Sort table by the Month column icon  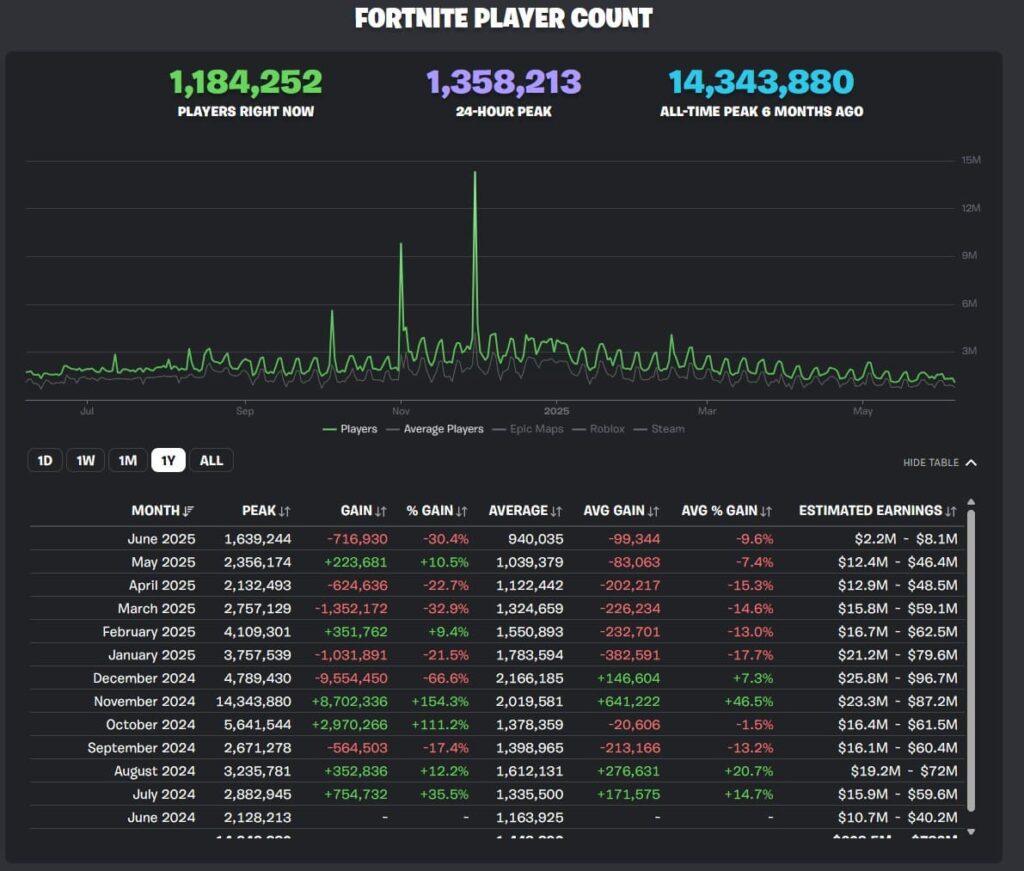189,511
